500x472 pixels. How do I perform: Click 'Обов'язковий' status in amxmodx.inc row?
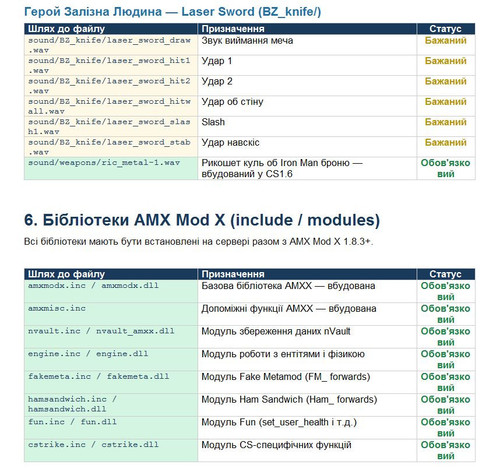coord(445,291)
